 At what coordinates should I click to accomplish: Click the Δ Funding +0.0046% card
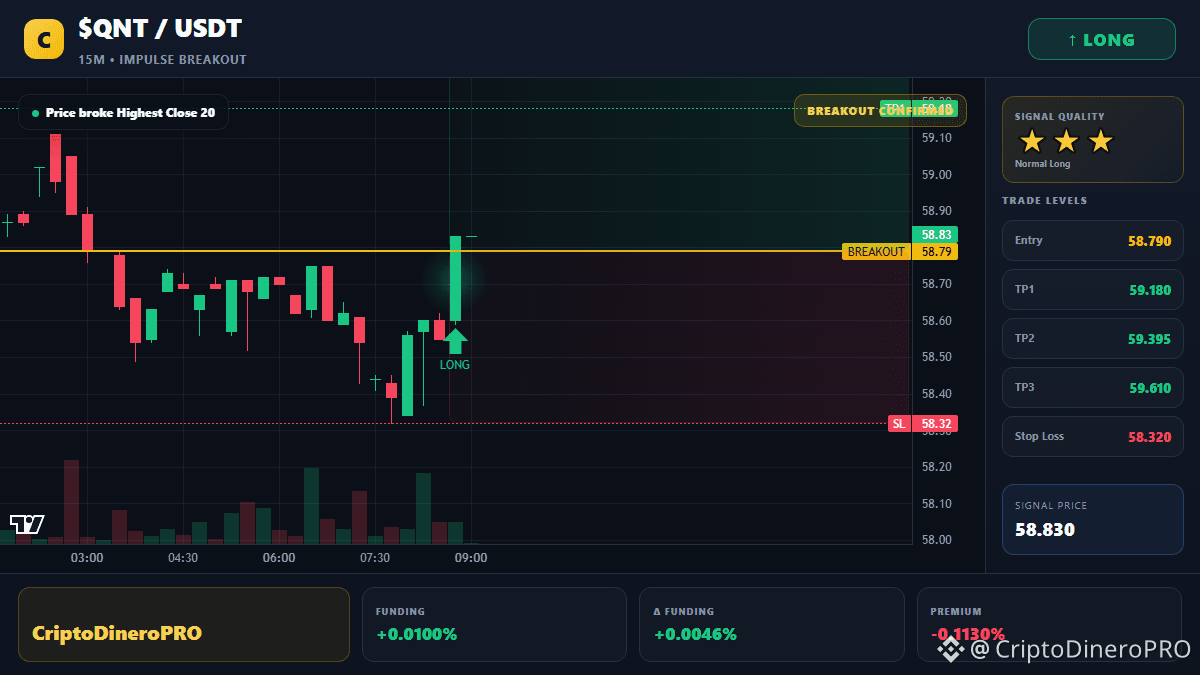pos(771,624)
